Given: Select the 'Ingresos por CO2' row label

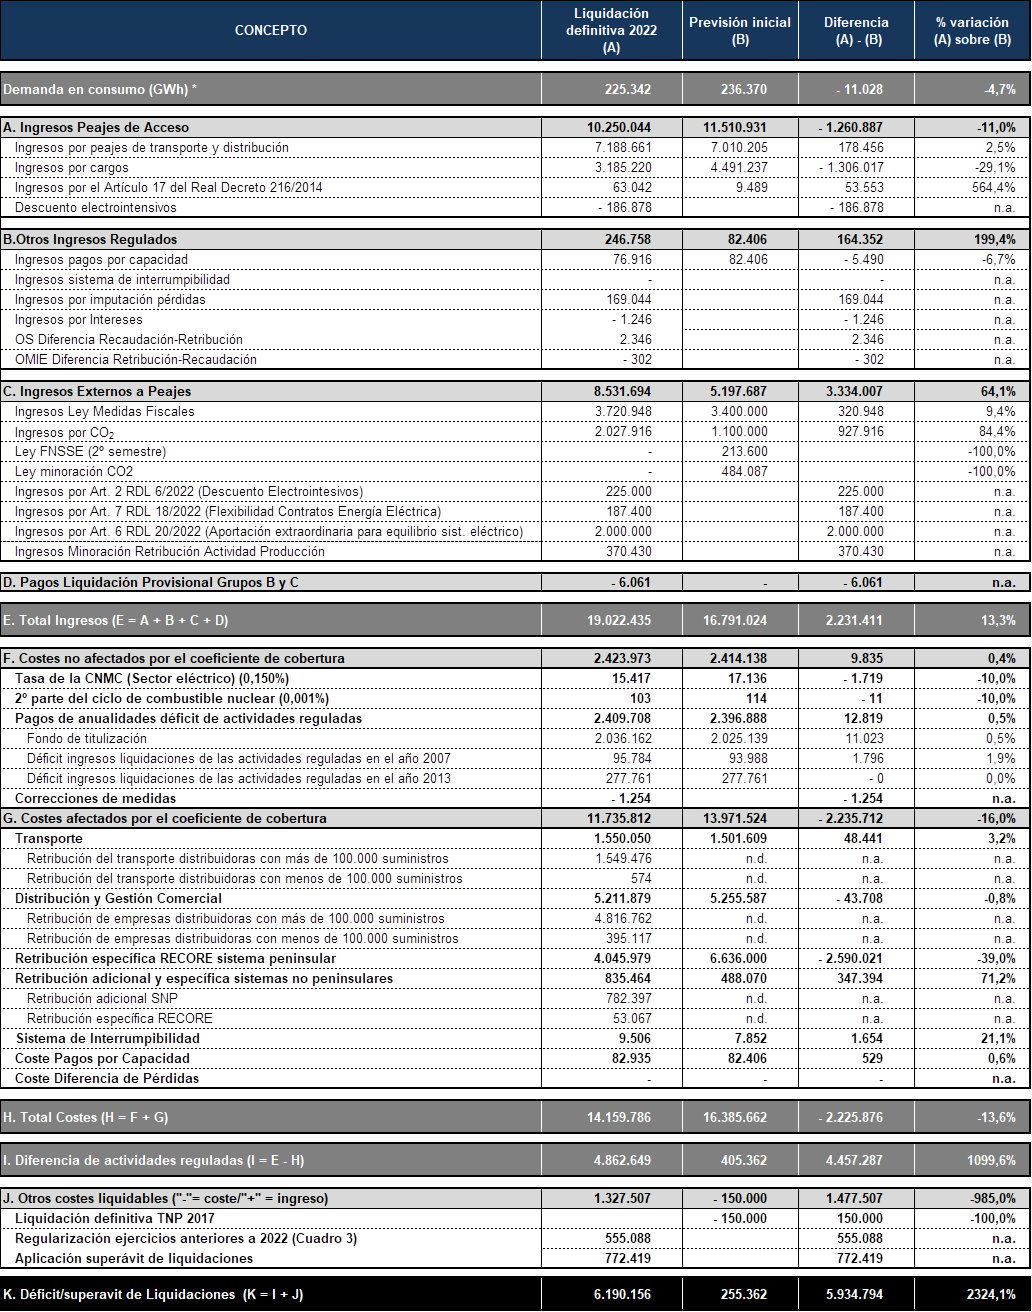Looking at the screenshot, I should point(64,432).
